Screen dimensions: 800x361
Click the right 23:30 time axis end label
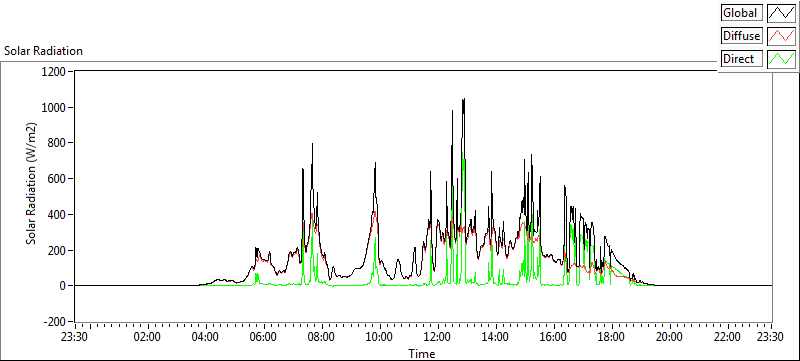tap(770, 337)
